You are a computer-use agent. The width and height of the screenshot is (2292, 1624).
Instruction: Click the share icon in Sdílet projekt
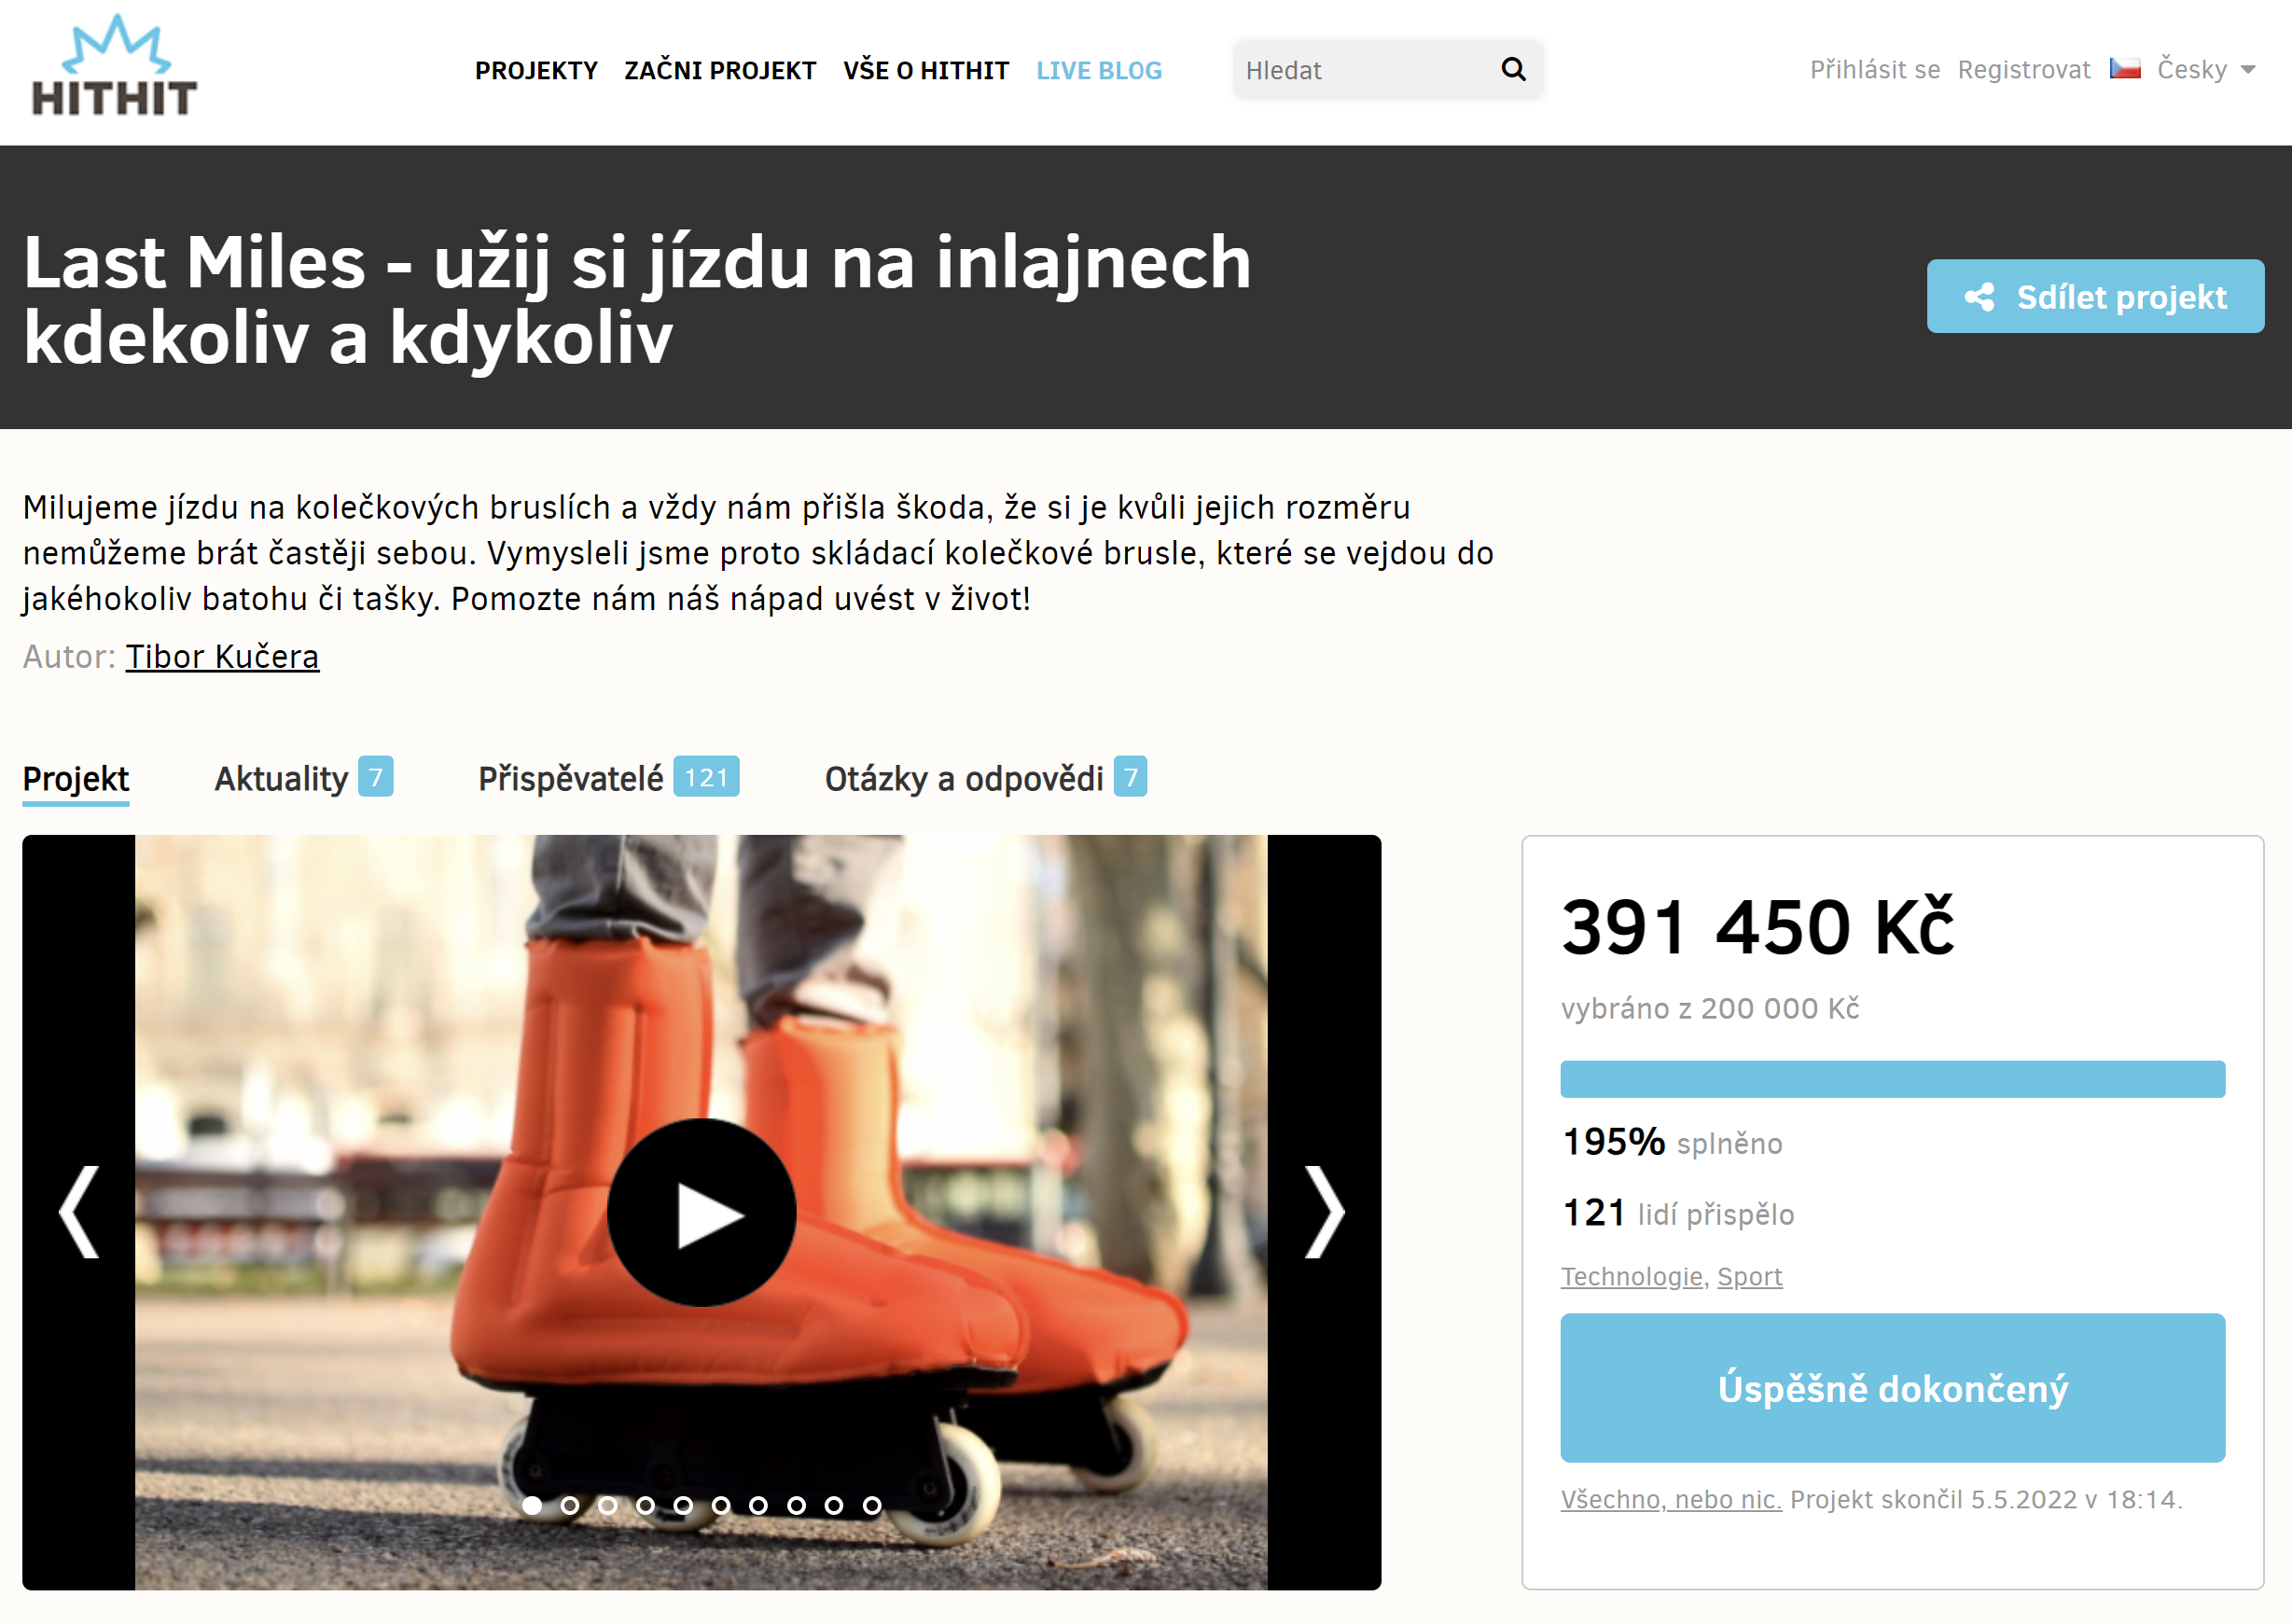pyautogui.click(x=1979, y=297)
